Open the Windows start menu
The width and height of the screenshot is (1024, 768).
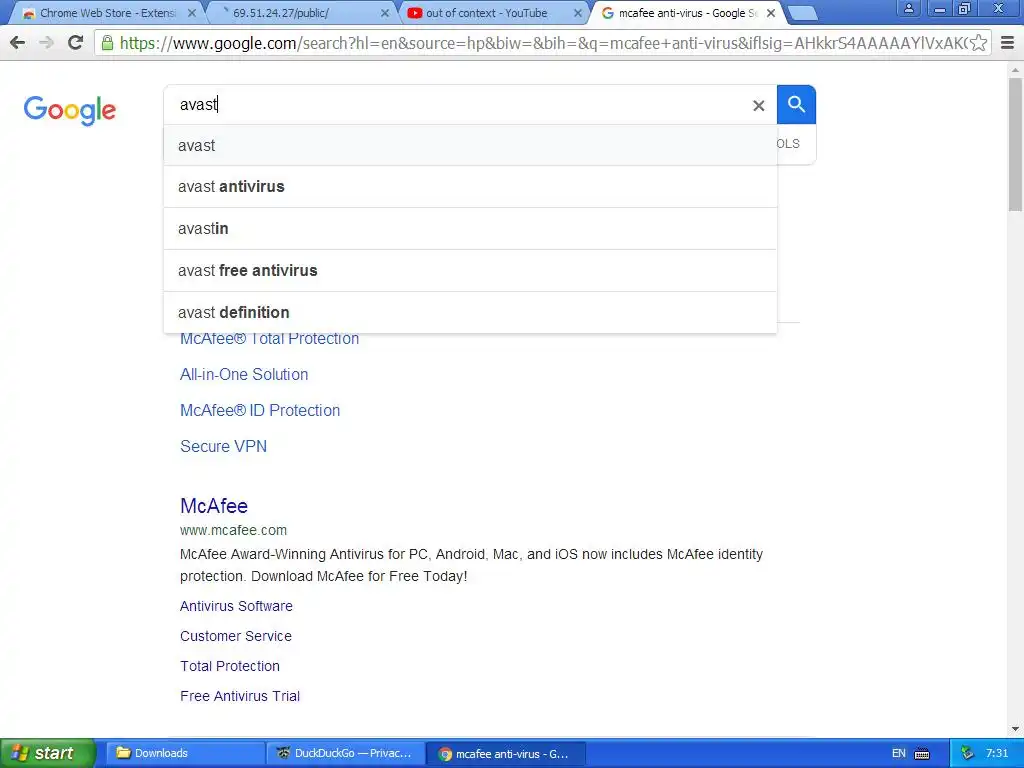(47, 754)
